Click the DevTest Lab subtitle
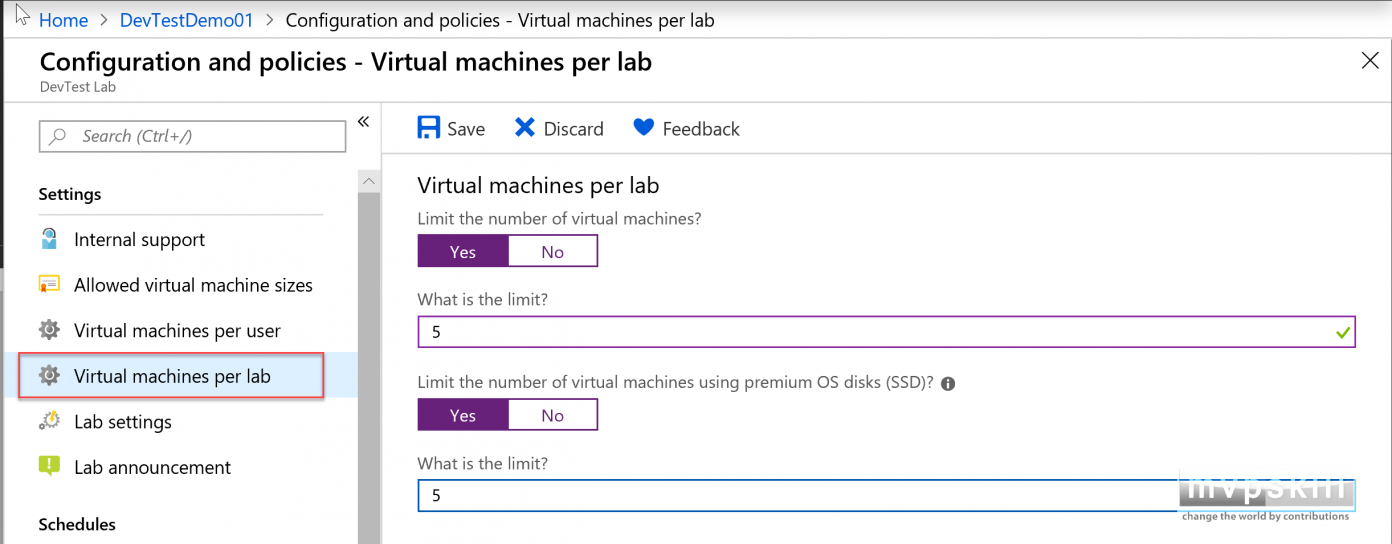Screen dimensions: 1392x544 coord(78,87)
